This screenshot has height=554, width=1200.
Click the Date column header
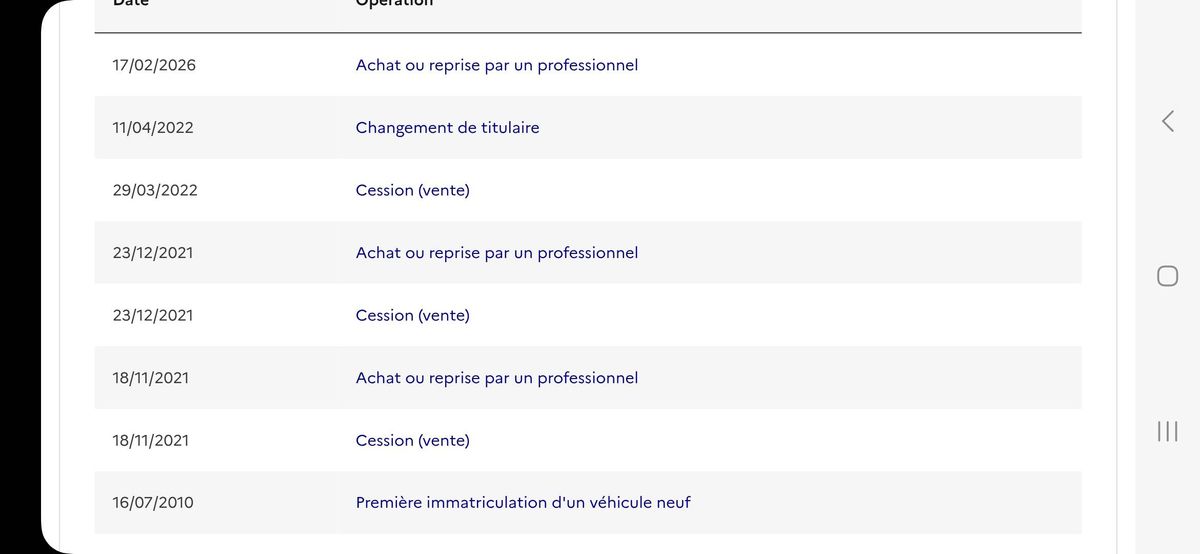coord(131,3)
